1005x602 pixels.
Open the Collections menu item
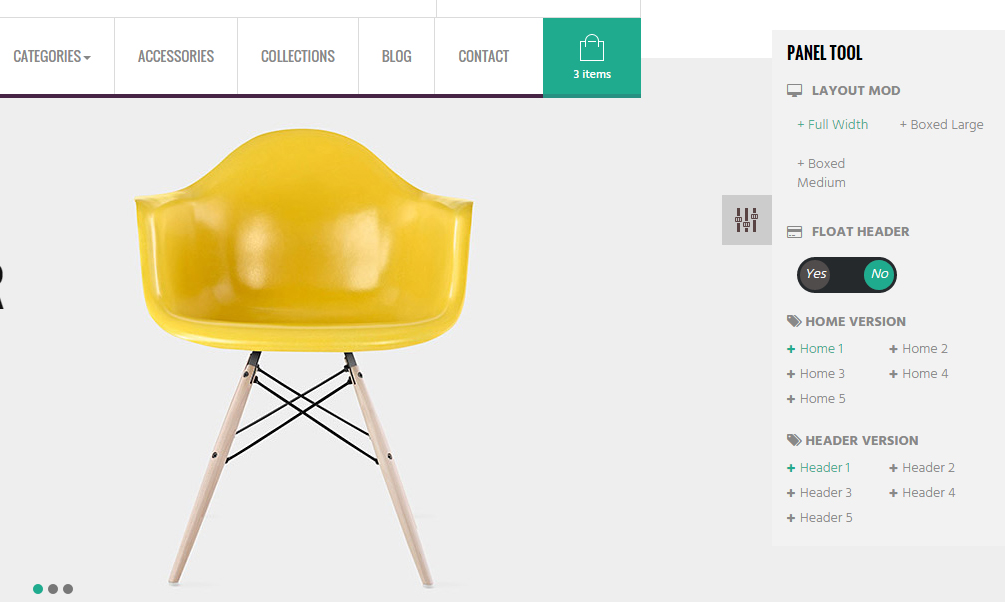coord(298,56)
